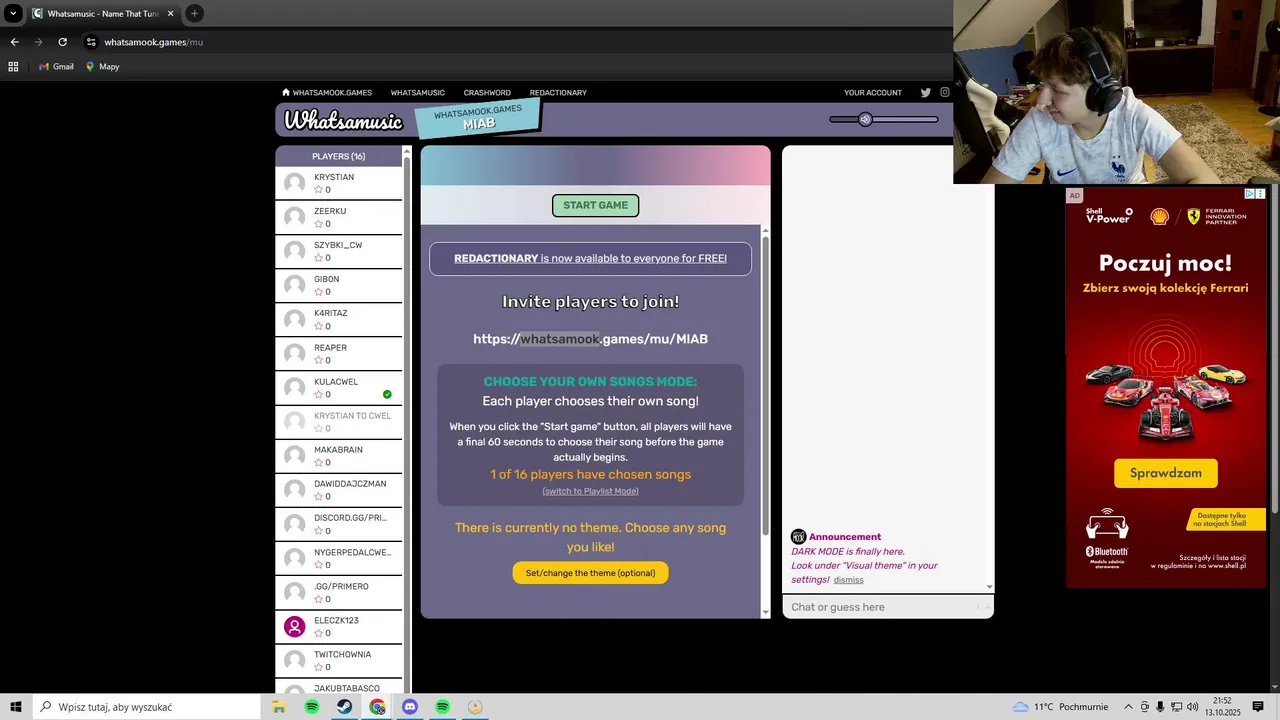Image resolution: width=1280 pixels, height=720 pixels.
Task: Open Chrome tab search dropdown
Action: coord(13,13)
